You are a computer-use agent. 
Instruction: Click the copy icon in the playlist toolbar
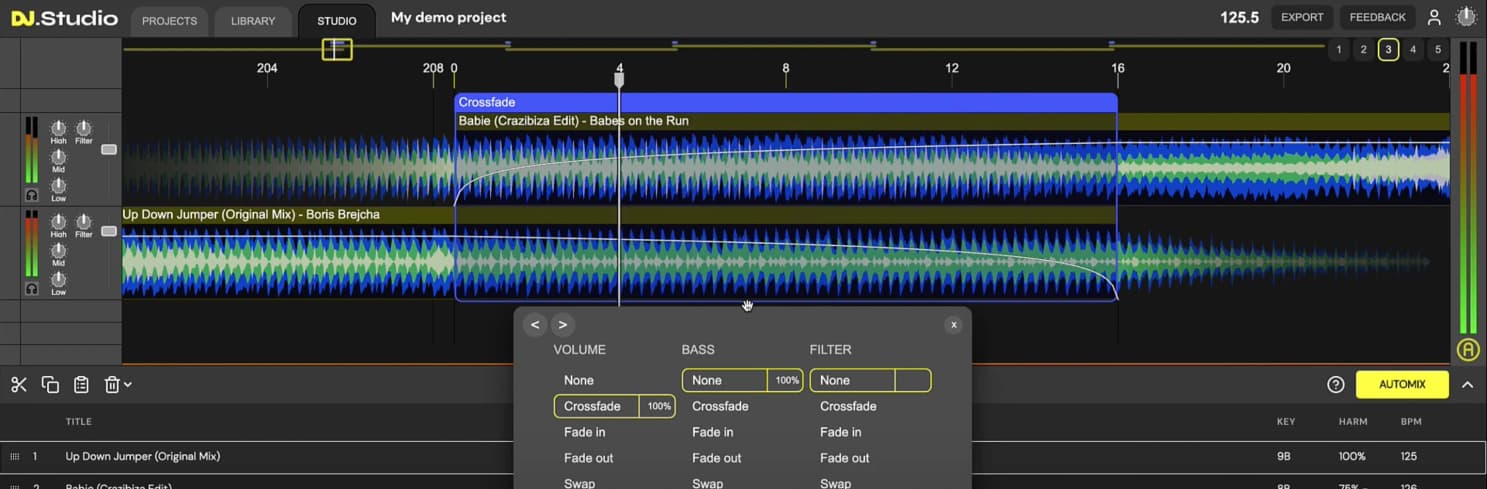pyautogui.click(x=50, y=385)
